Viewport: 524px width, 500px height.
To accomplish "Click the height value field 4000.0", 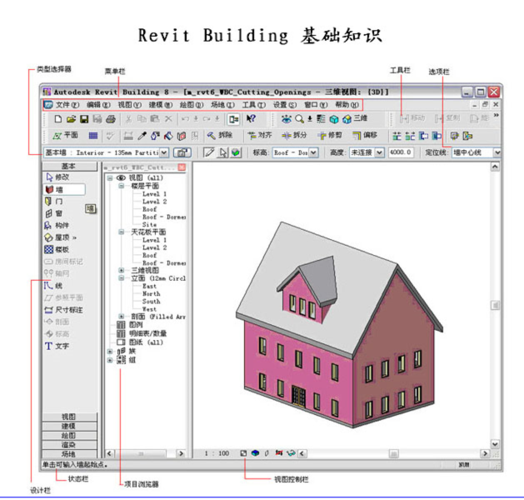I will click(400, 152).
